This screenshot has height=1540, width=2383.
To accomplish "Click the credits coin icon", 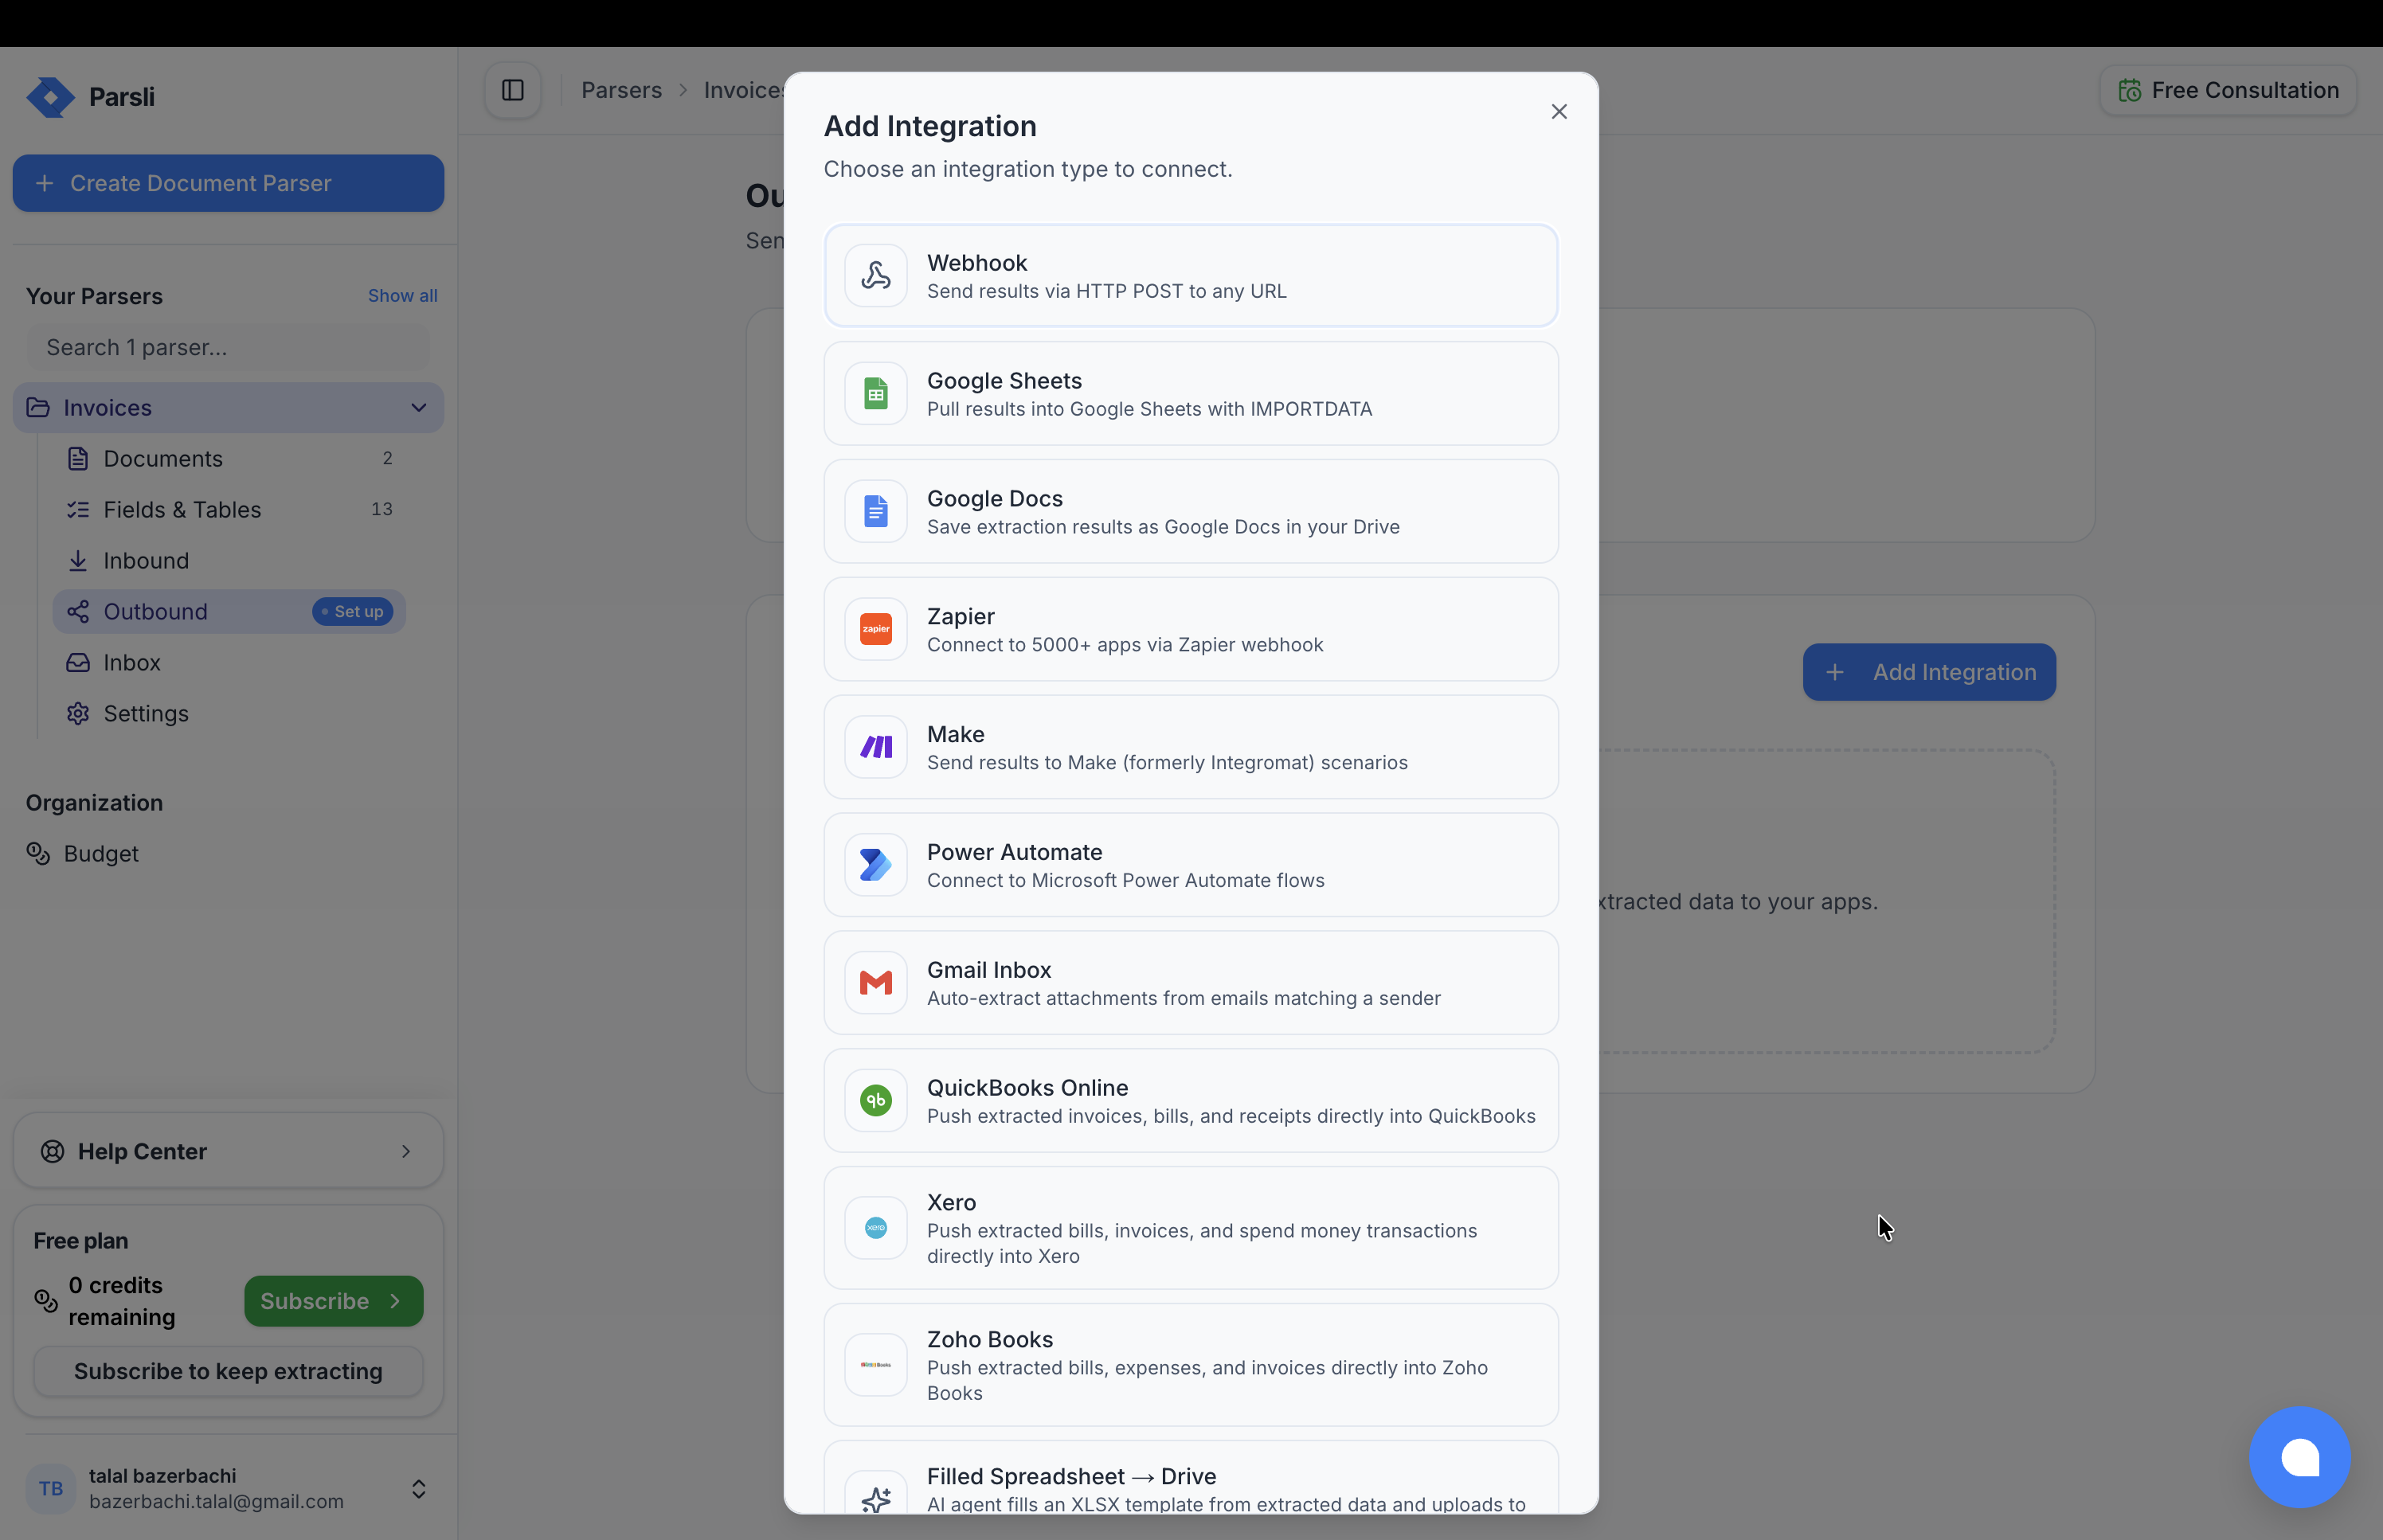I will (x=46, y=1300).
